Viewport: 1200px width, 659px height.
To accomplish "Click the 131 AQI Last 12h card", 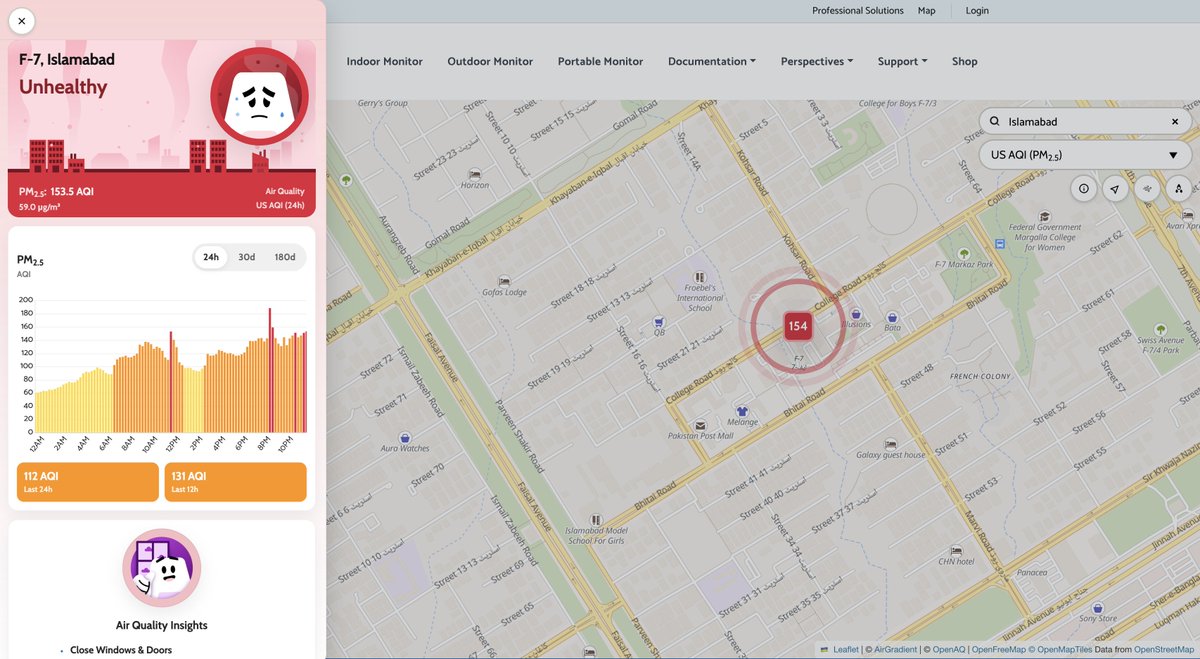I will click(x=236, y=482).
